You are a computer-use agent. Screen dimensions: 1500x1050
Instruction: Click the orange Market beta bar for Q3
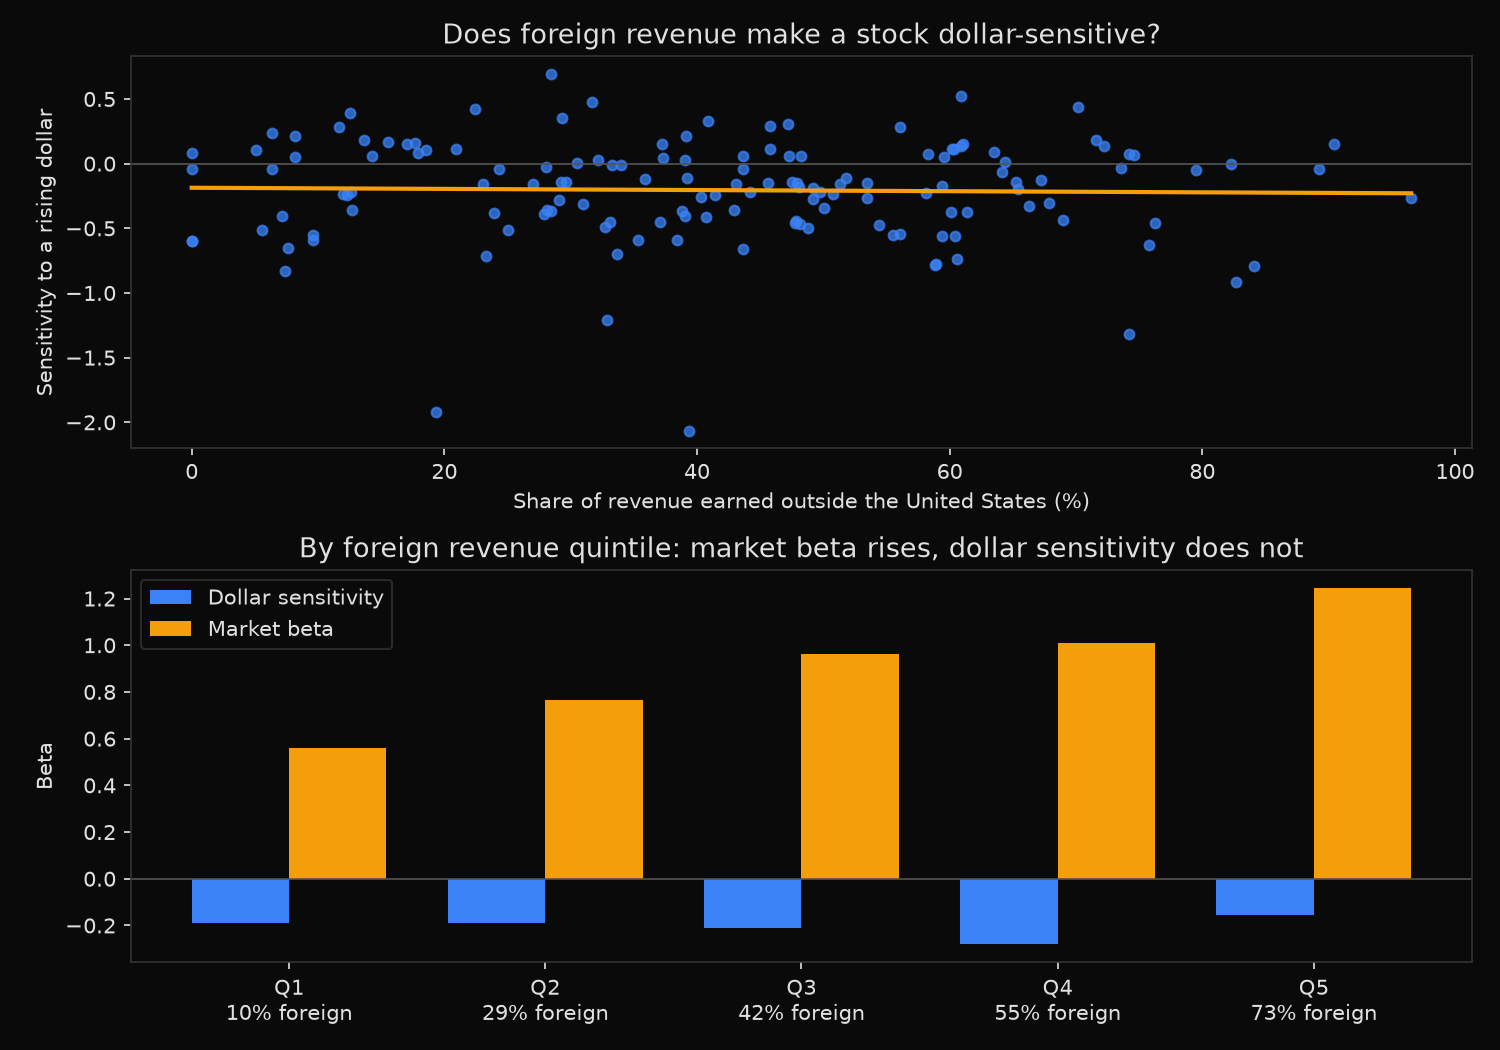pos(850,766)
